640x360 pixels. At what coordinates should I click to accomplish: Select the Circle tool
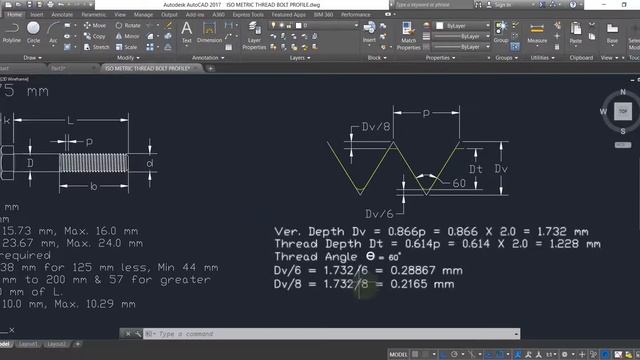(x=33, y=33)
